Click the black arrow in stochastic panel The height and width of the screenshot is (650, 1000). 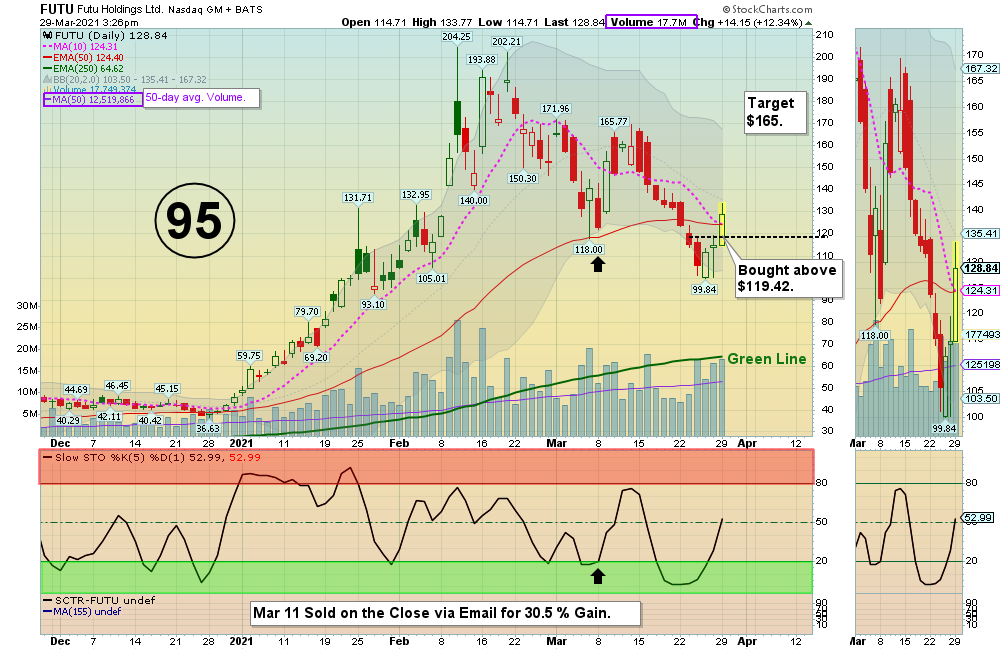[x=598, y=575]
